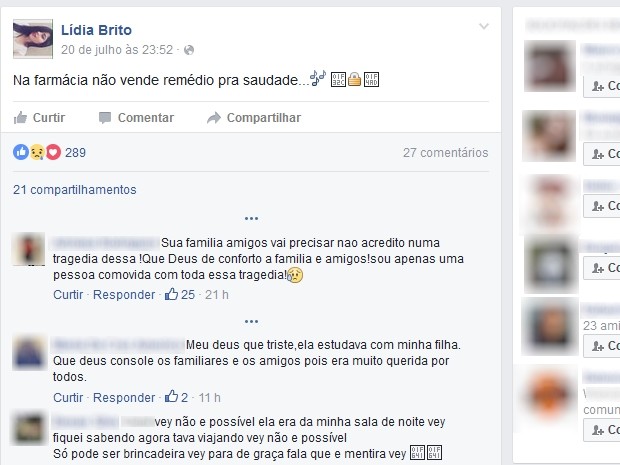Screen dimensions: 620x465
Task: Click thumbs-up icon showing 2 likes
Action: click(x=172, y=397)
